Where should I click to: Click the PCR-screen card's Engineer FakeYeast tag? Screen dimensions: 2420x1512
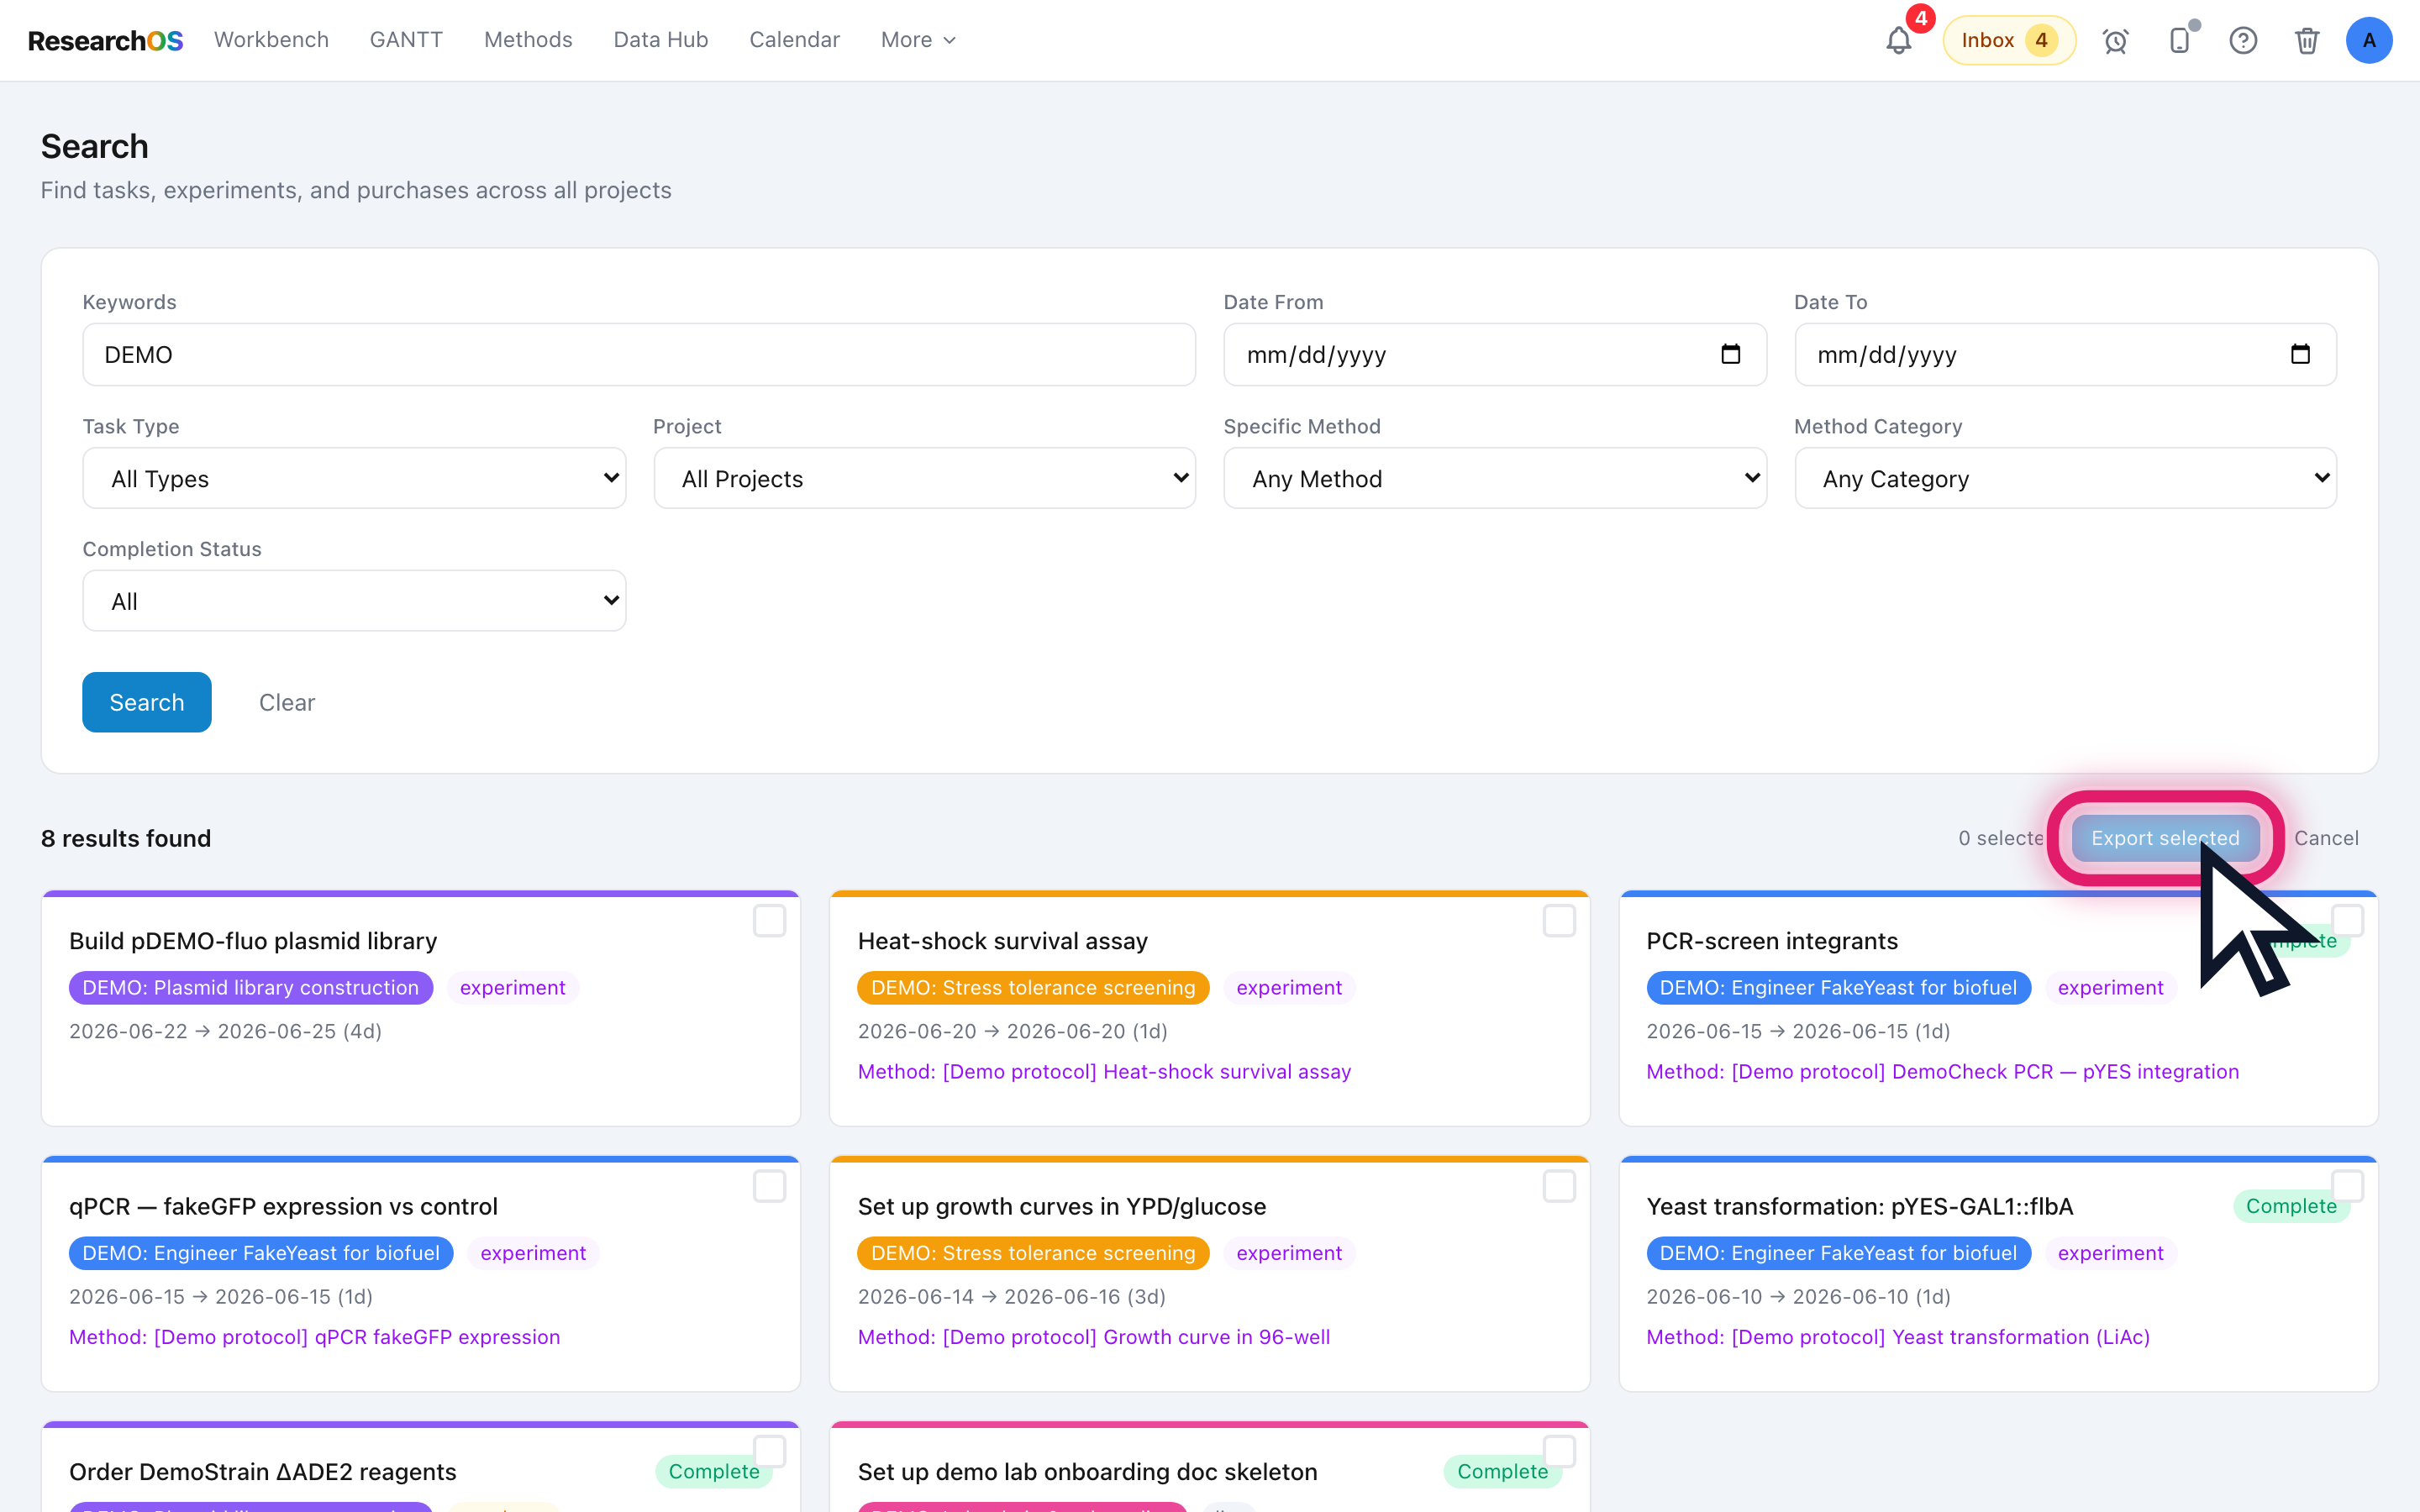1838,988
